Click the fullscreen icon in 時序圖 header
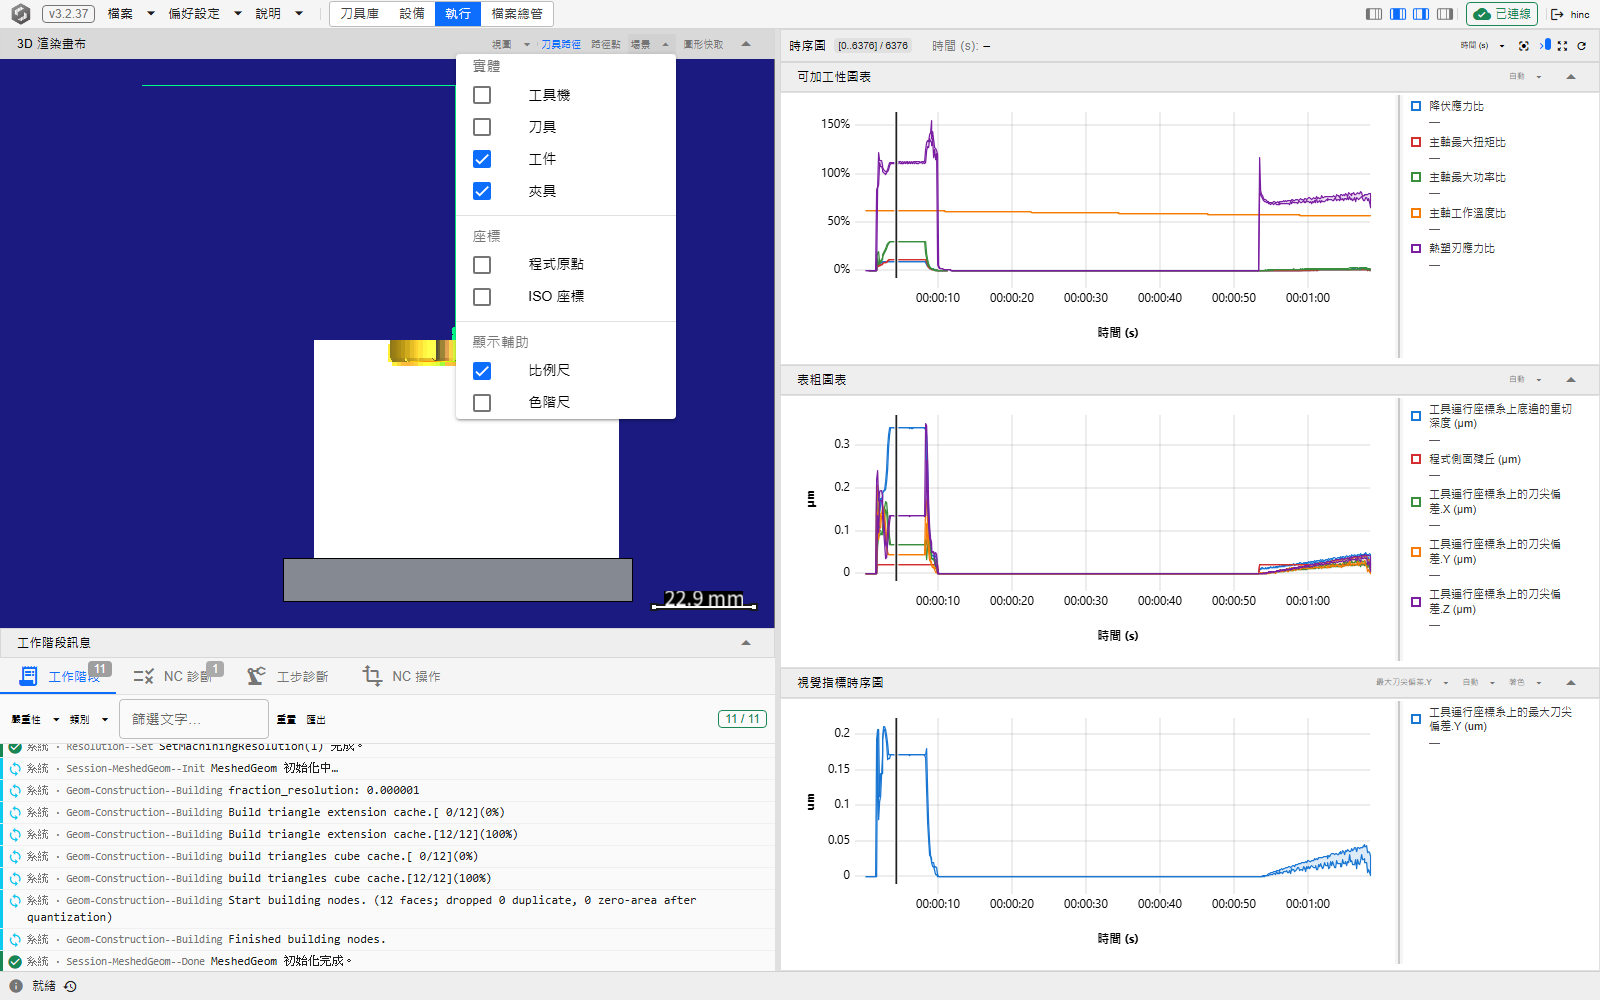 1562,46
